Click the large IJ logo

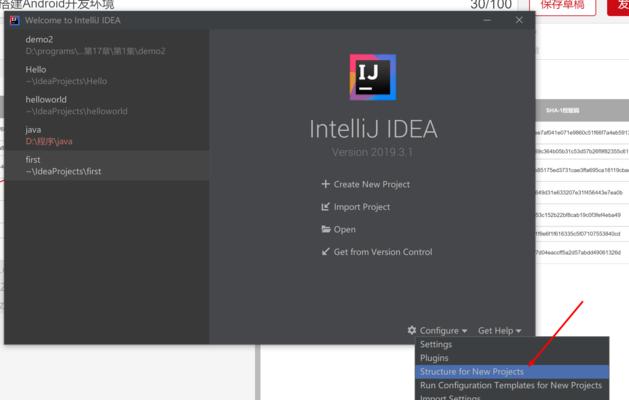(373, 77)
